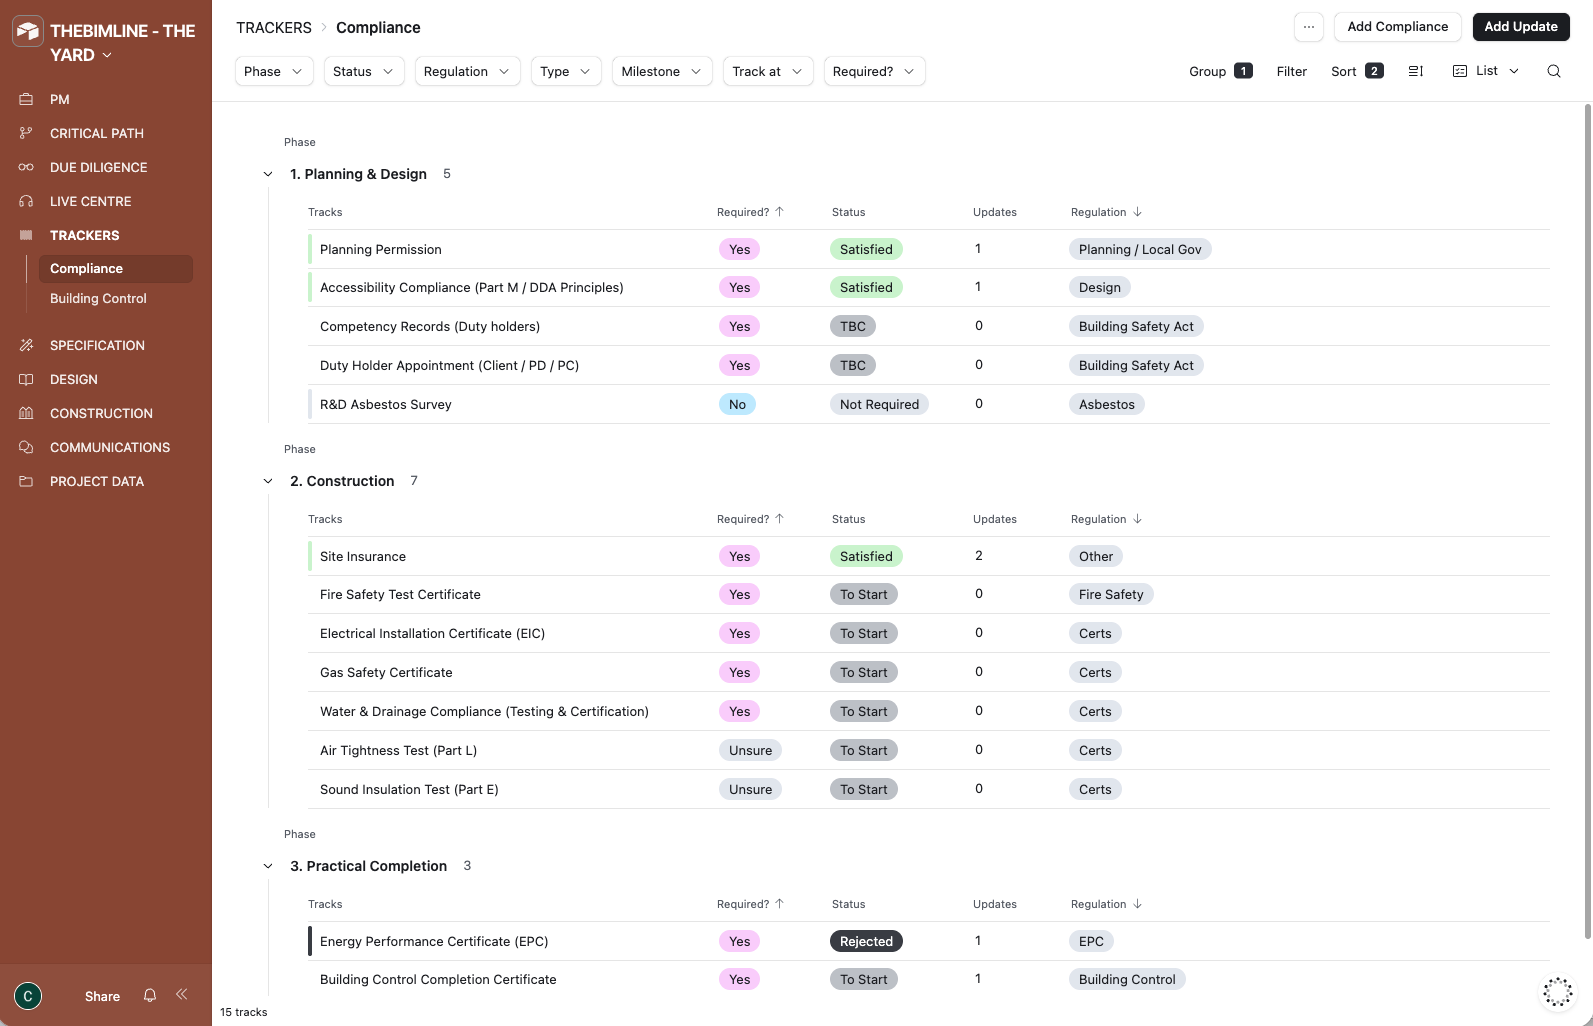The image size is (1593, 1026).
Task: Click the Share button
Action: pos(102,996)
